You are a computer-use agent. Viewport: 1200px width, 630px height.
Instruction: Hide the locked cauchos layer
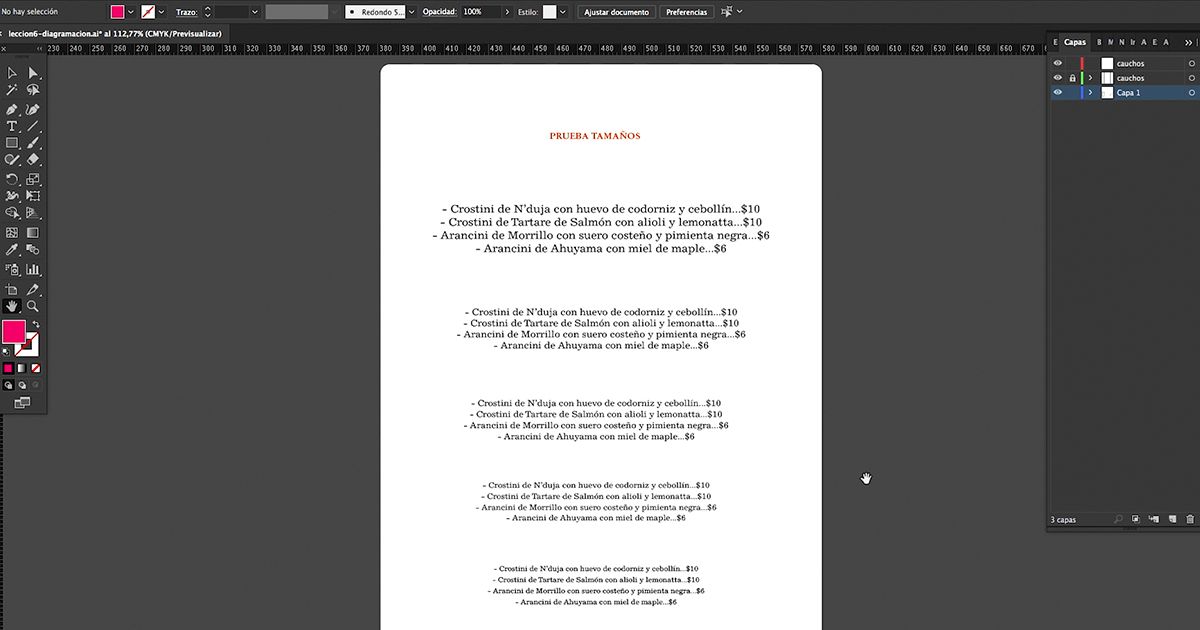click(x=1058, y=78)
